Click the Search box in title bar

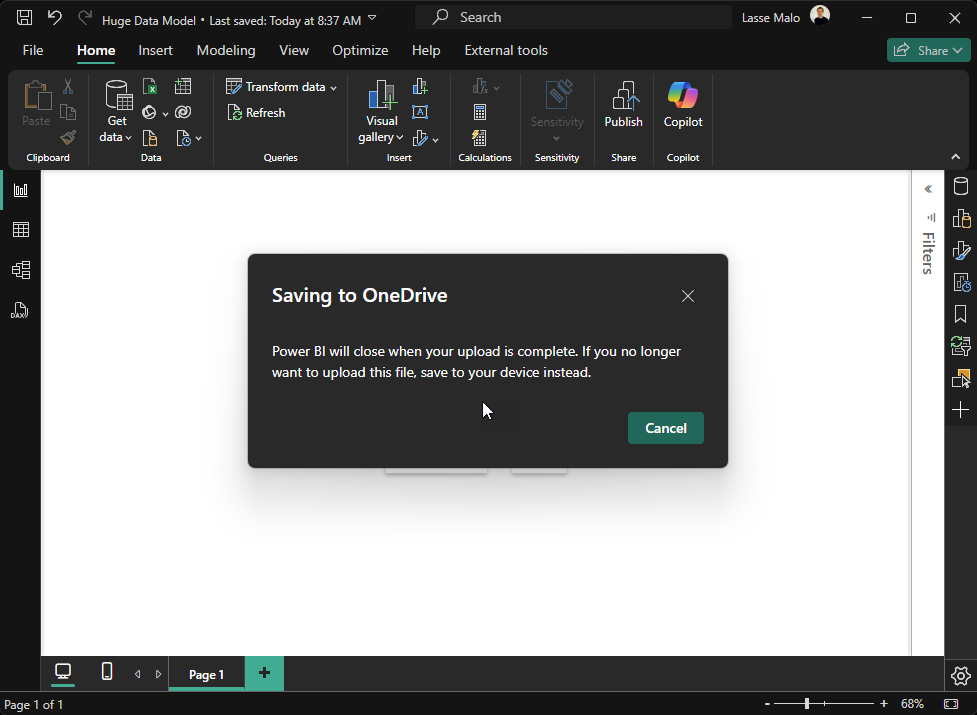pyautogui.click(x=573, y=17)
